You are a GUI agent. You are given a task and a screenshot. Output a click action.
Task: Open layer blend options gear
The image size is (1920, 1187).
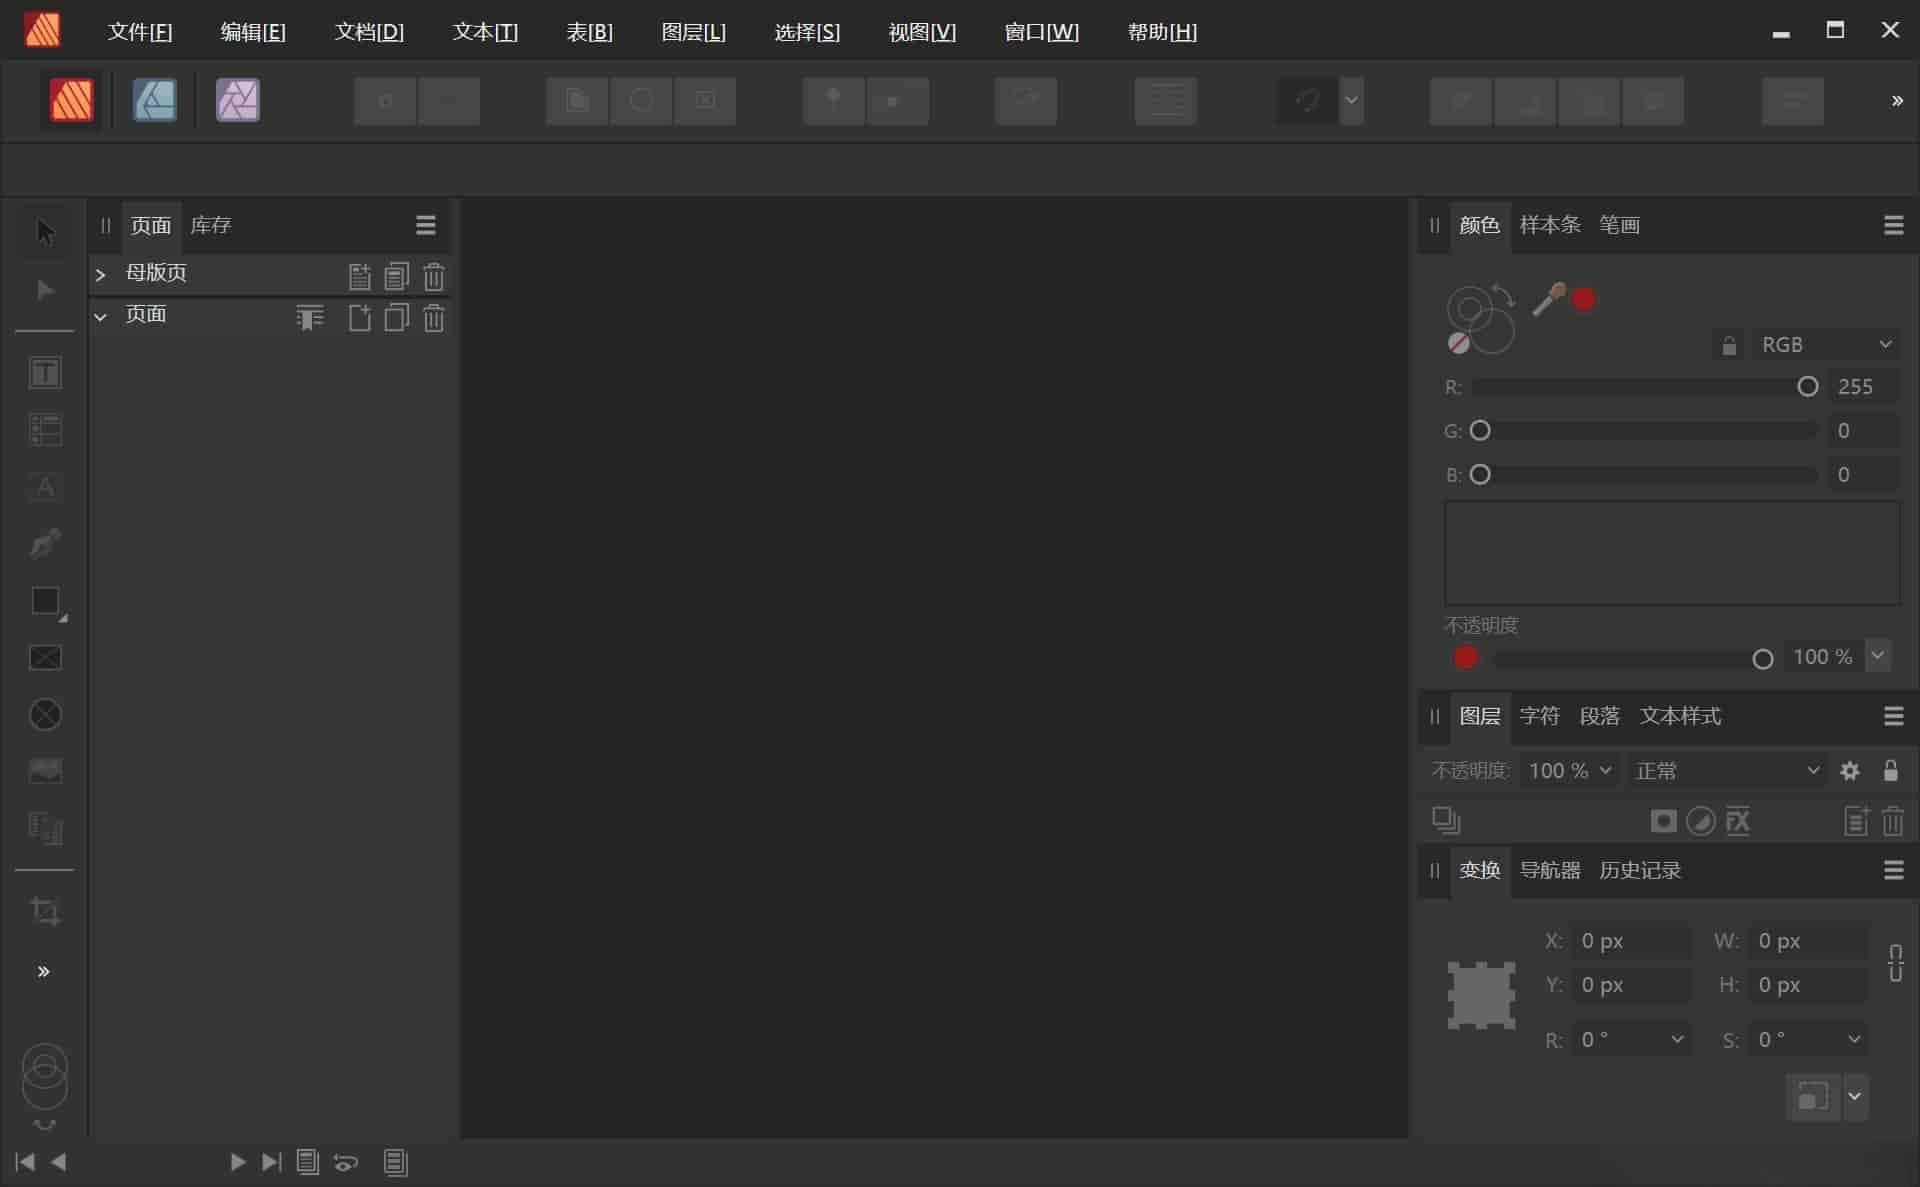click(x=1850, y=771)
